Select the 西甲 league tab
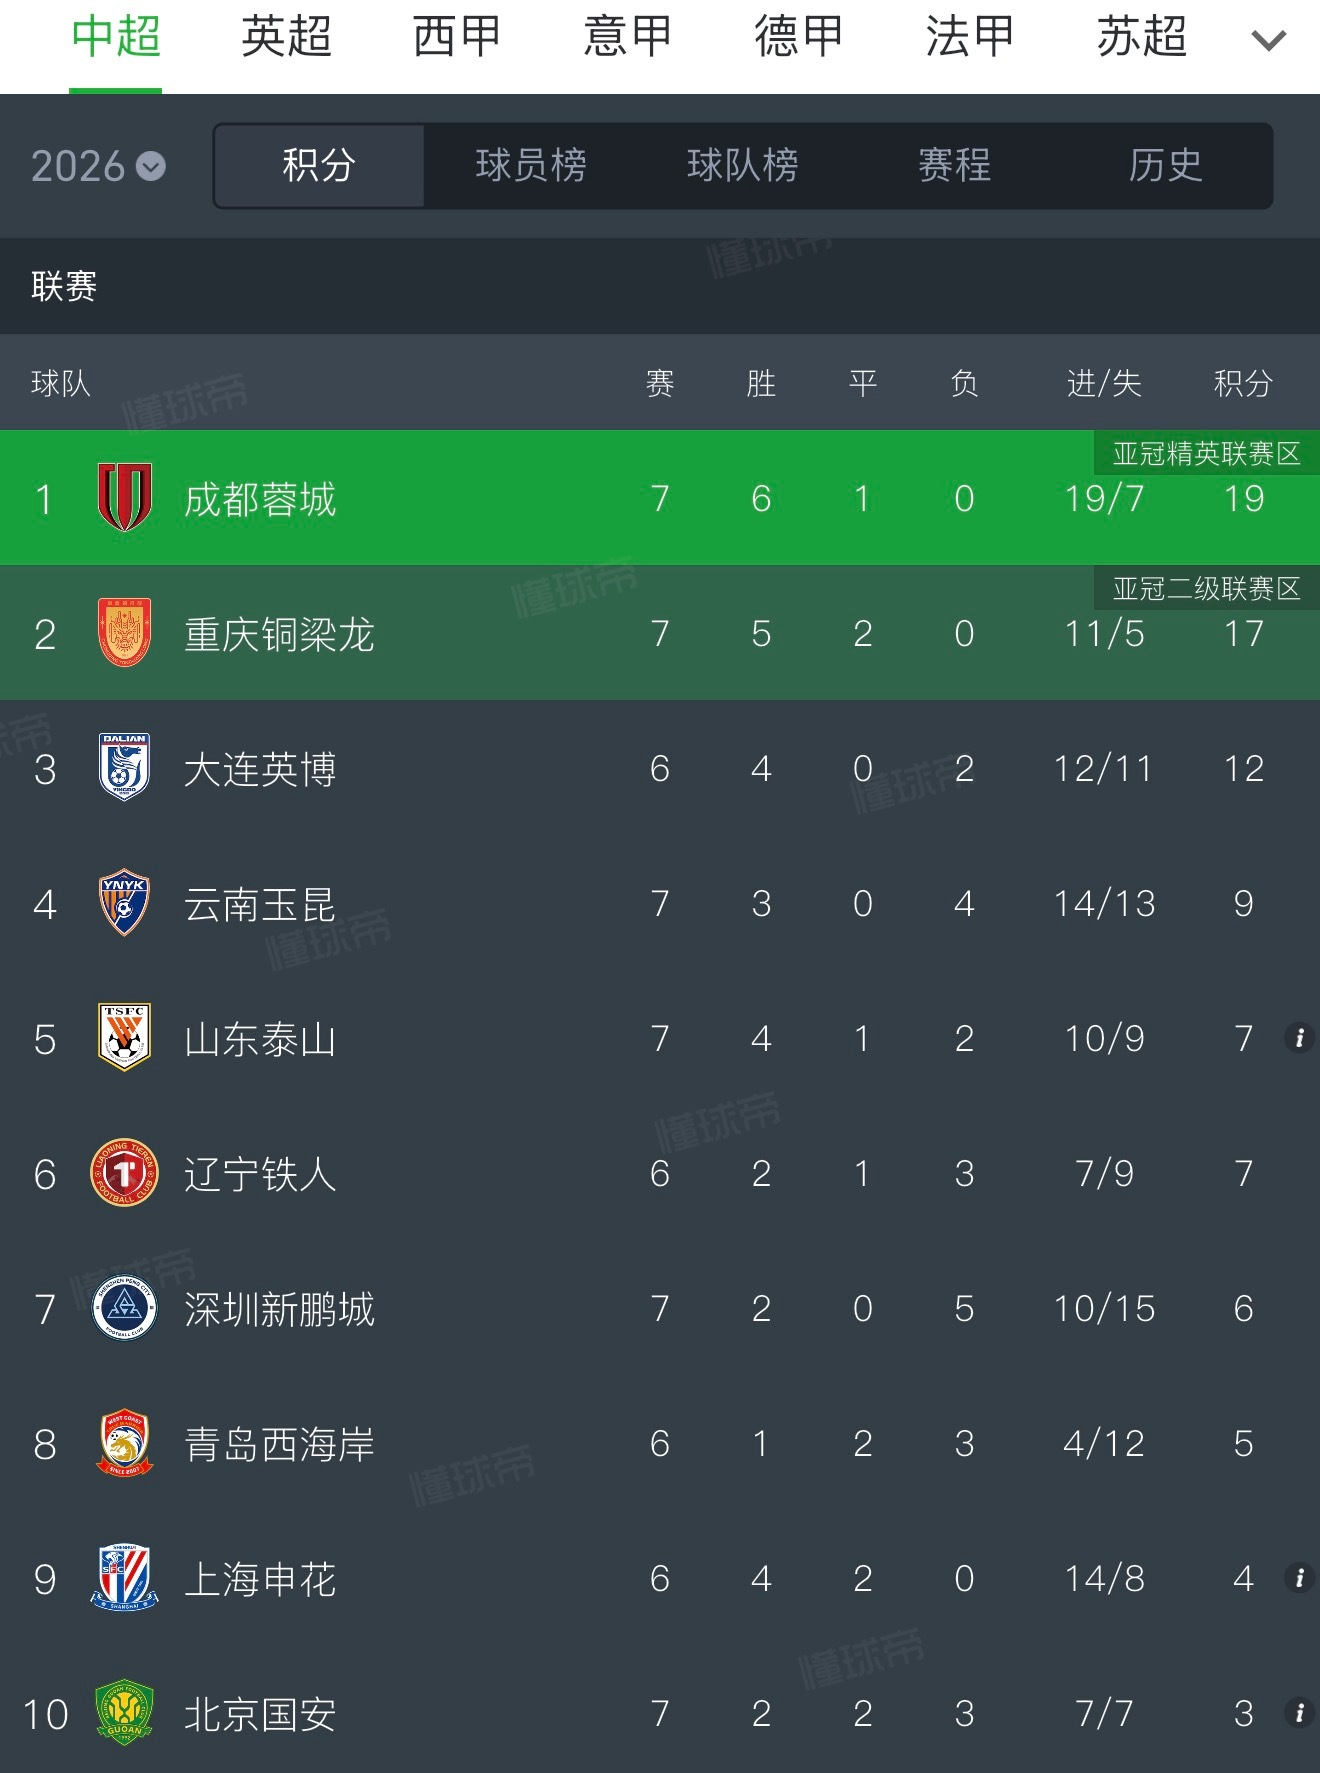 457,38
